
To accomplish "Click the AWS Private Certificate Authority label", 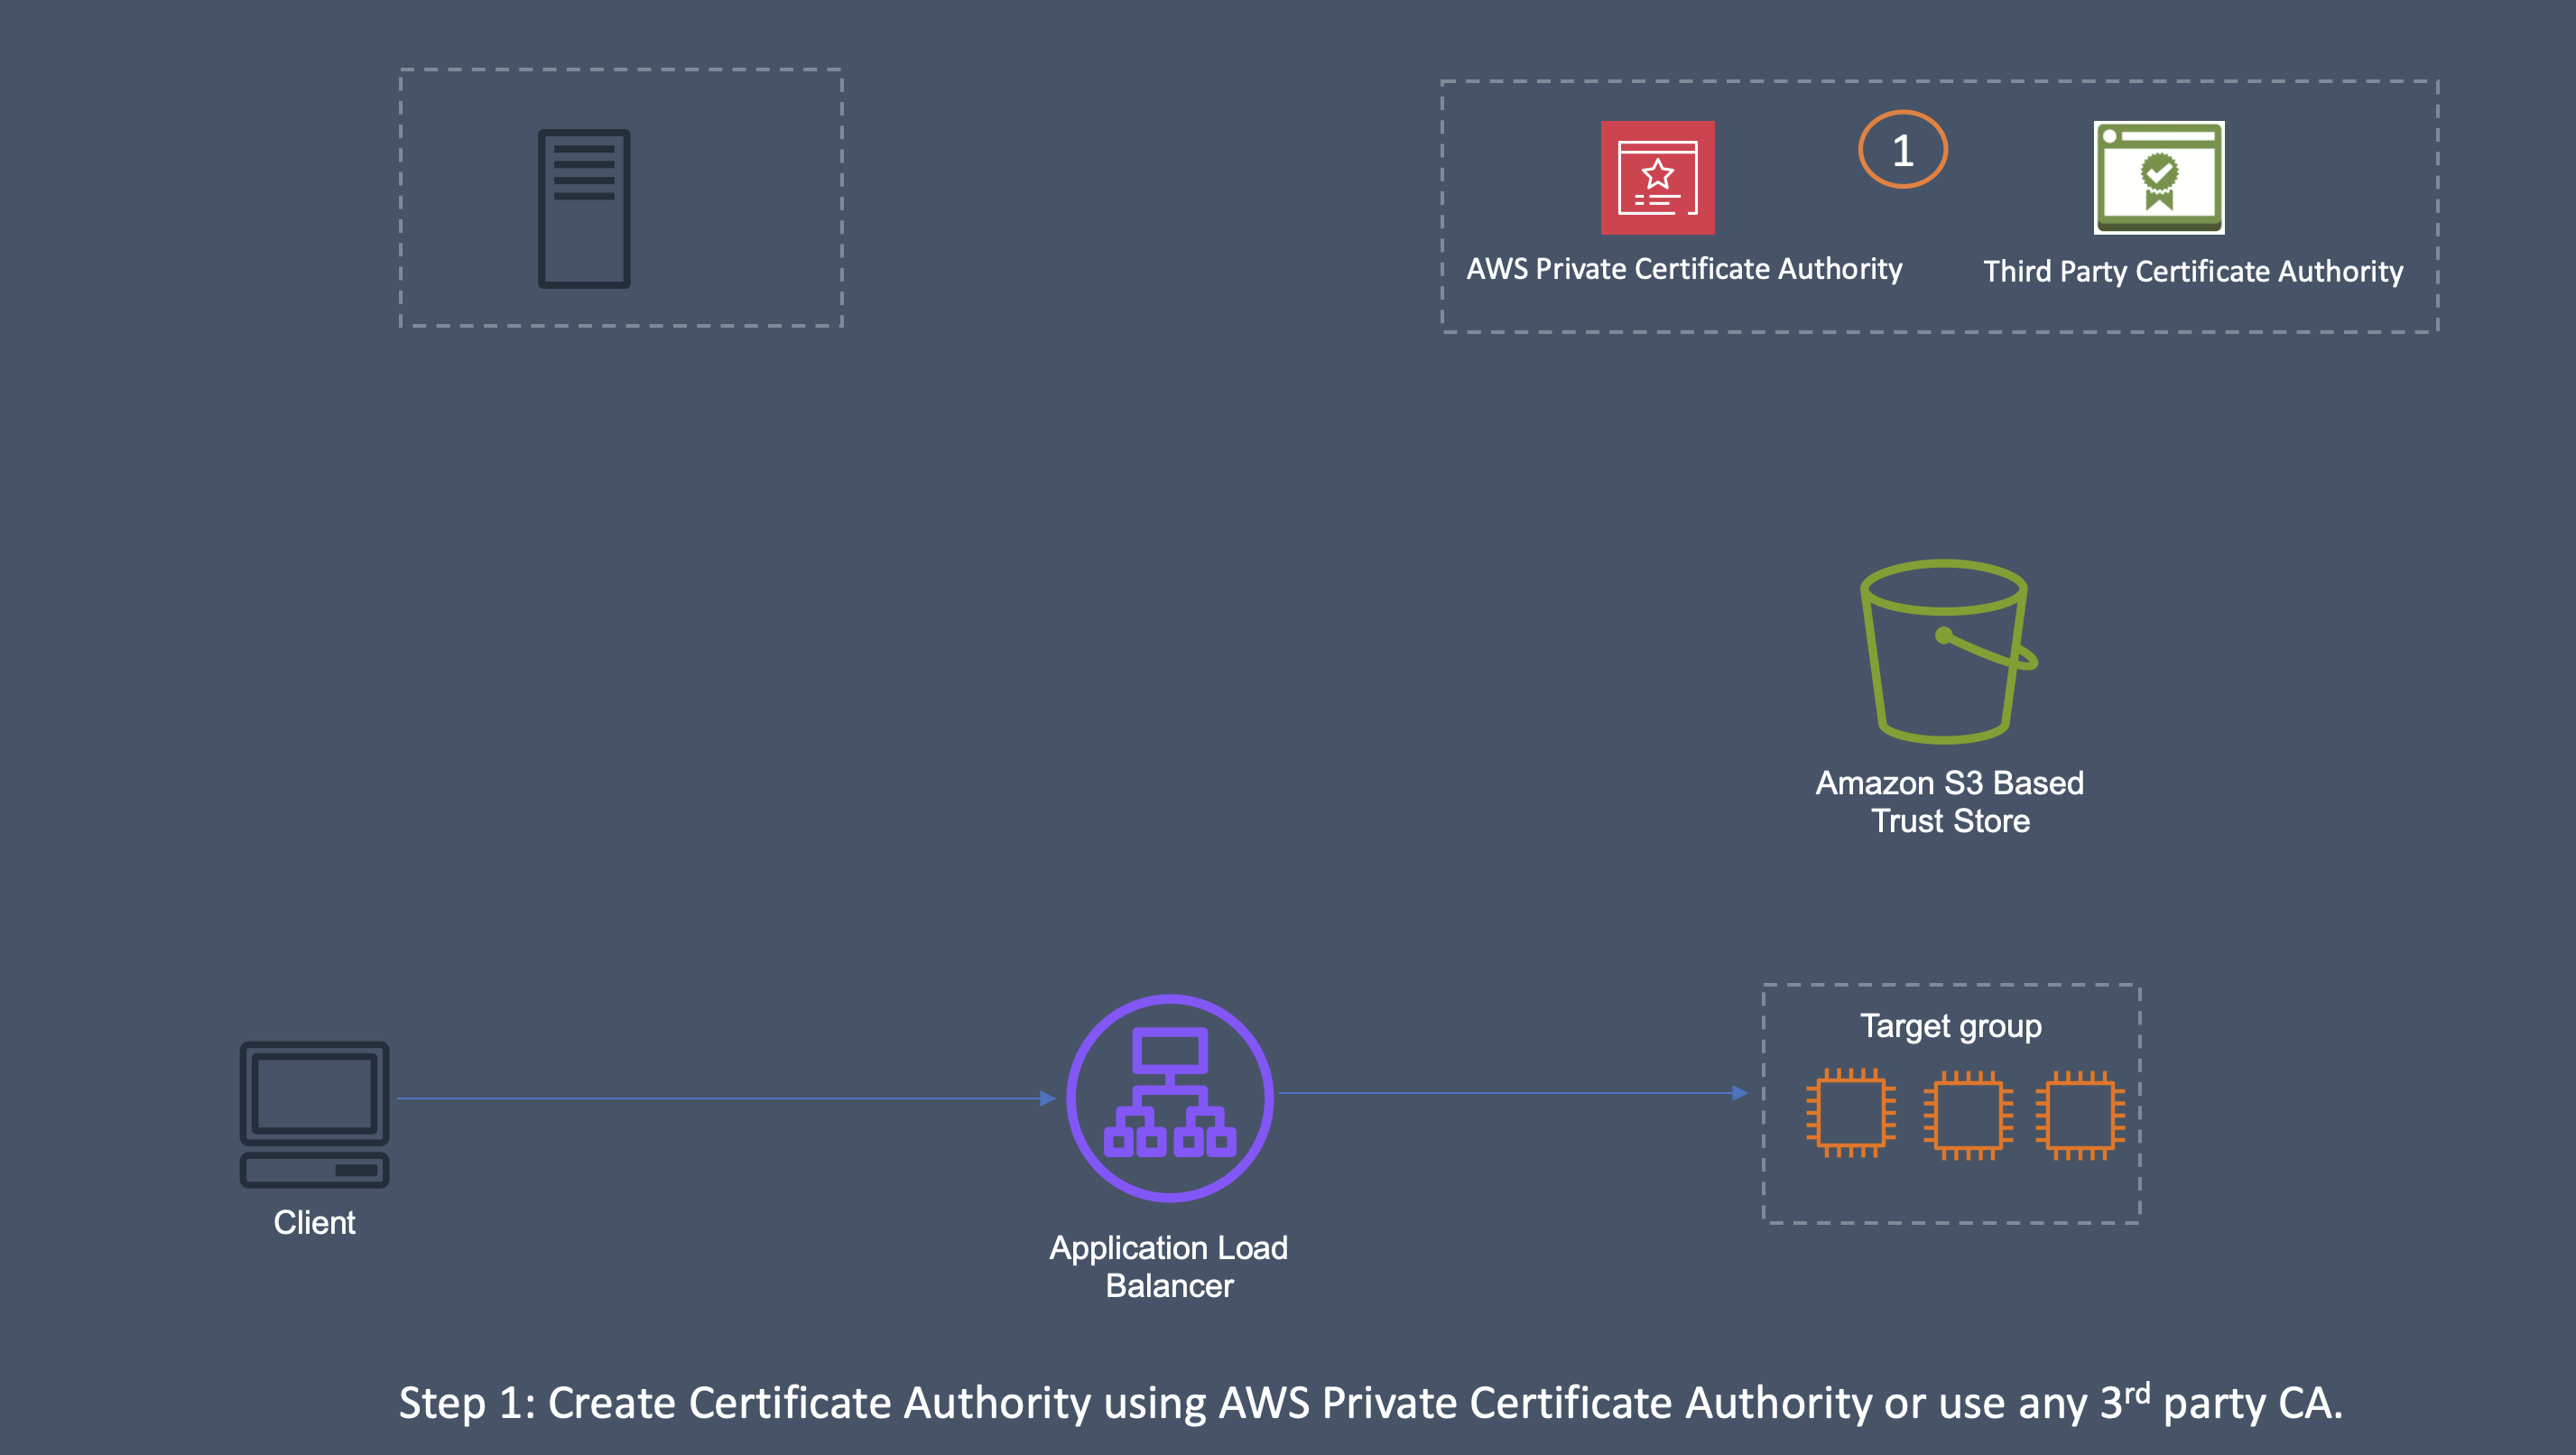I will pyautogui.click(x=1684, y=268).
